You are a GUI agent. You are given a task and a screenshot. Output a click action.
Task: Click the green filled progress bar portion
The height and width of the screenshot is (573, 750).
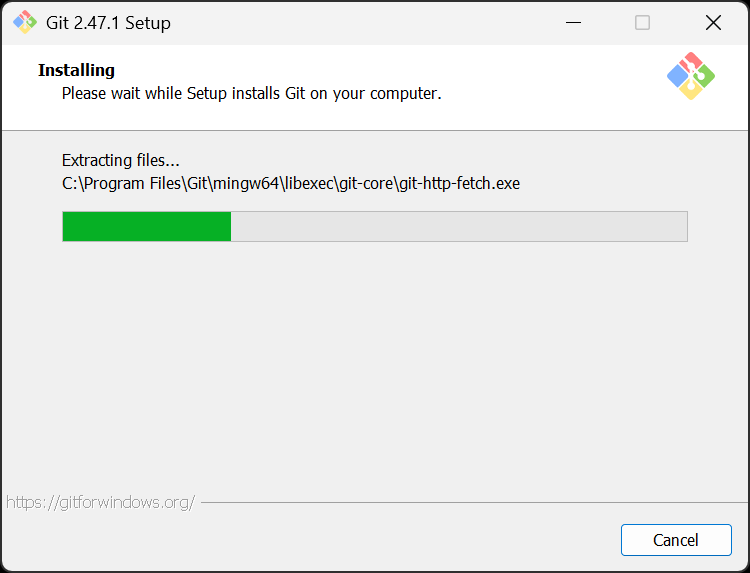(x=147, y=226)
